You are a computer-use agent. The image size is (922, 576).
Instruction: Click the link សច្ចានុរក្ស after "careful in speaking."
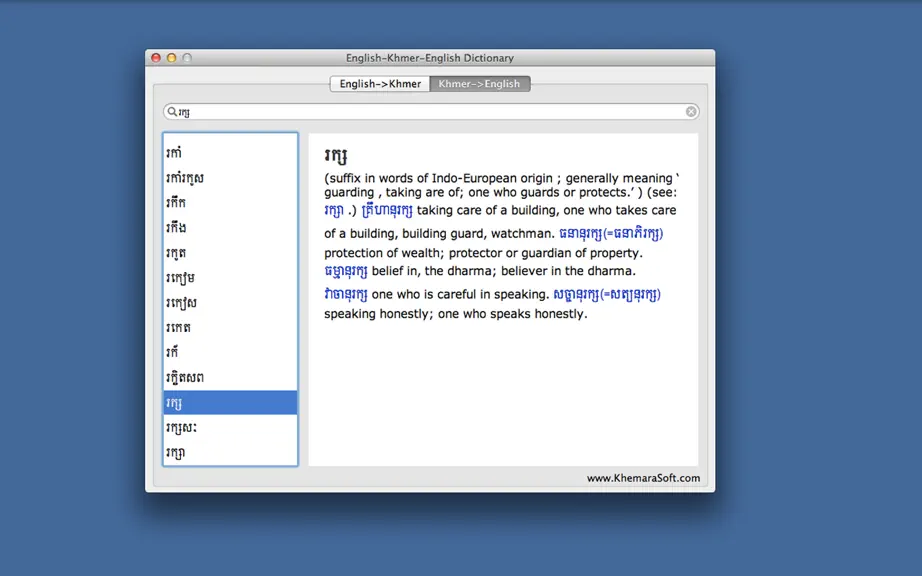(607, 294)
